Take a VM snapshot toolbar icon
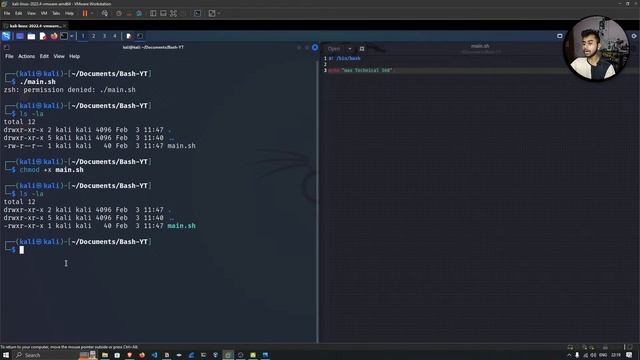 (x=119, y=13)
